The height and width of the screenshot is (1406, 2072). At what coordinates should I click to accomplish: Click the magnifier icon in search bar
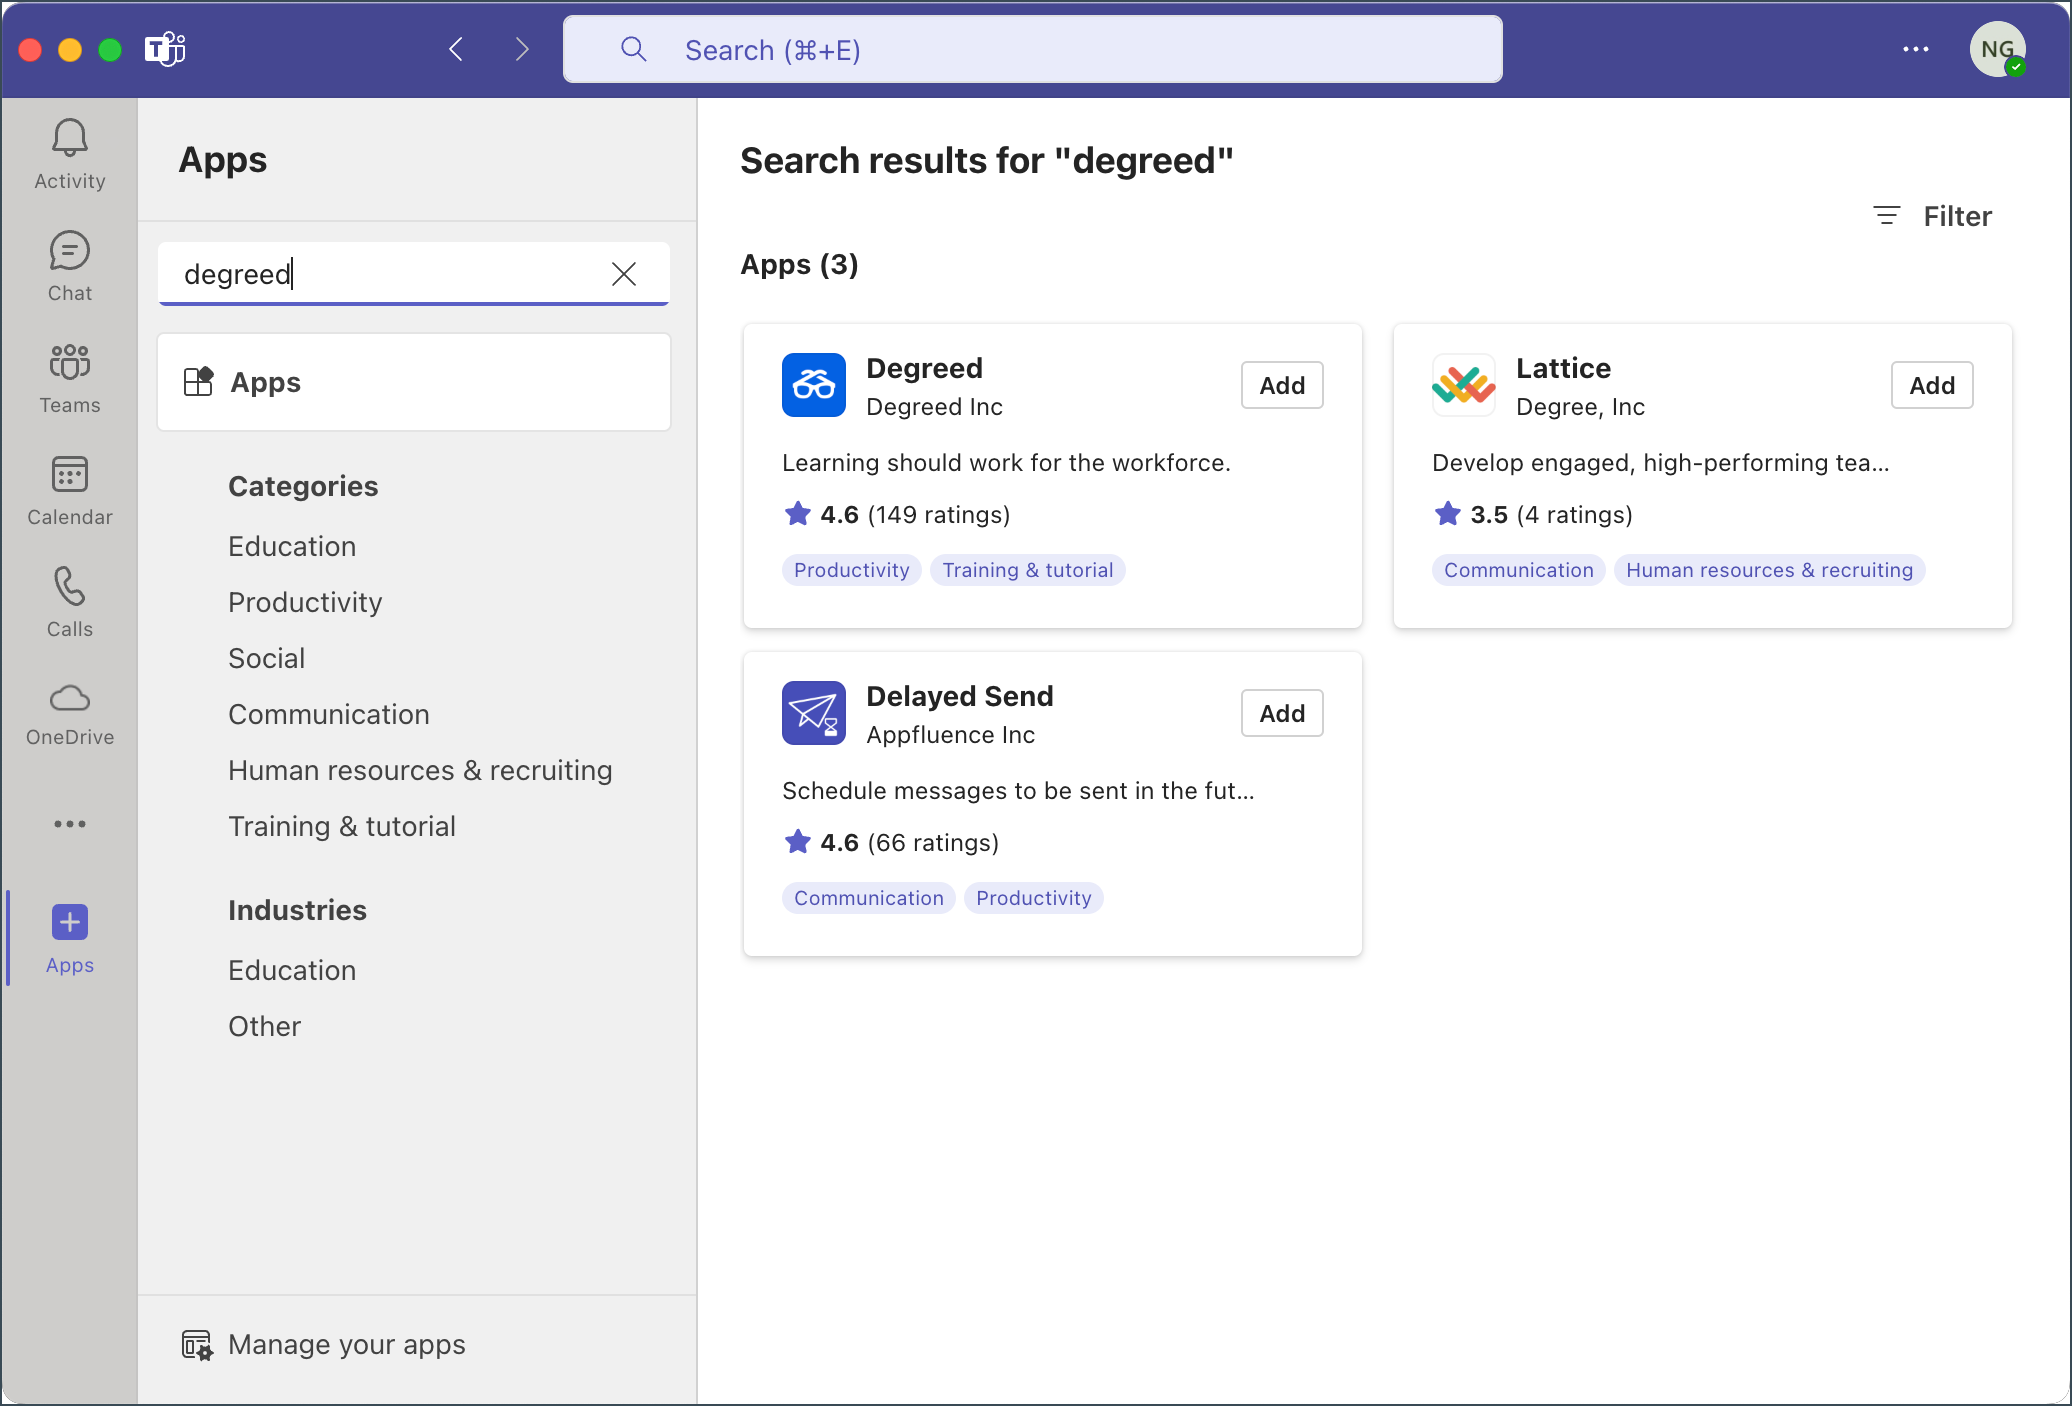pos(633,49)
